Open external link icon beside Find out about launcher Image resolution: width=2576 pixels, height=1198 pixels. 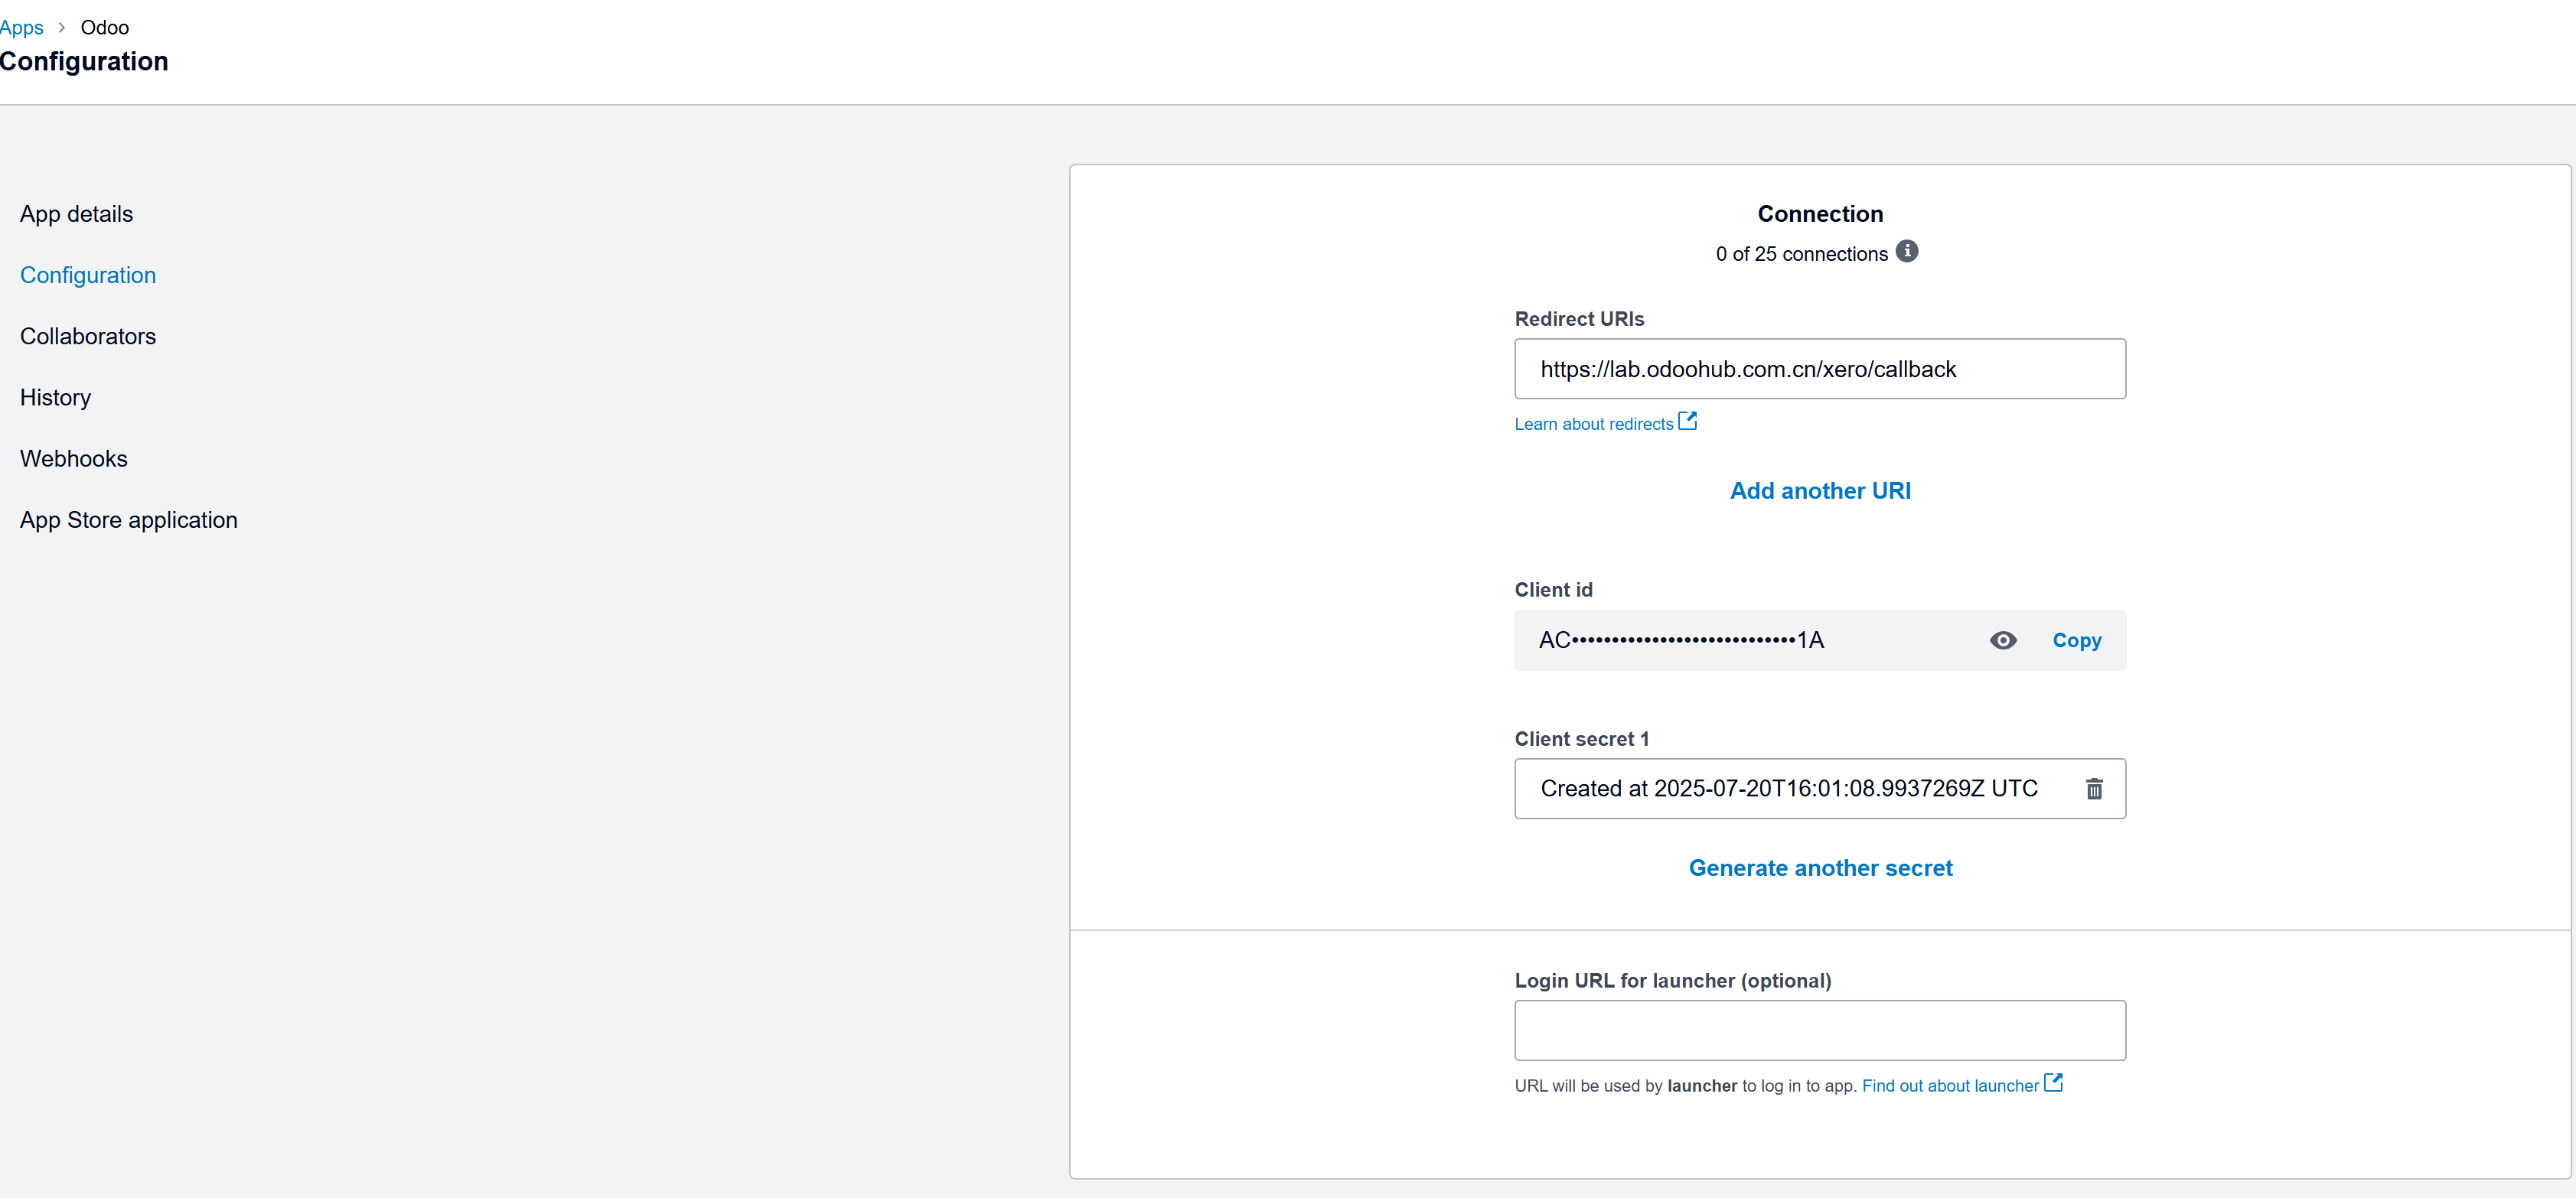(x=2053, y=1083)
